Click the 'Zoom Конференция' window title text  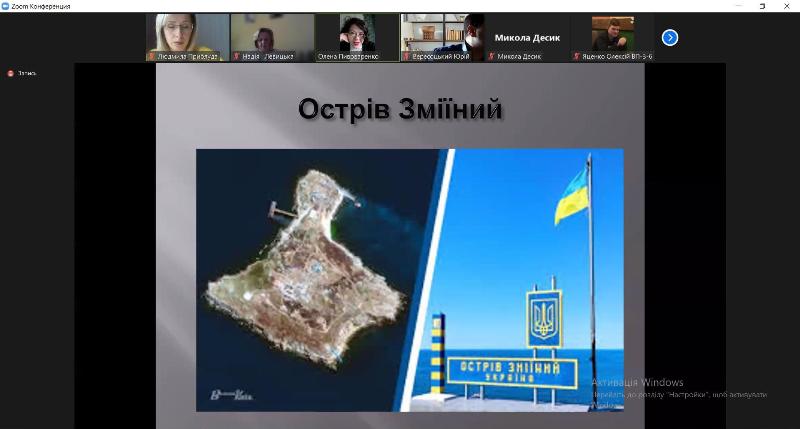41,7
